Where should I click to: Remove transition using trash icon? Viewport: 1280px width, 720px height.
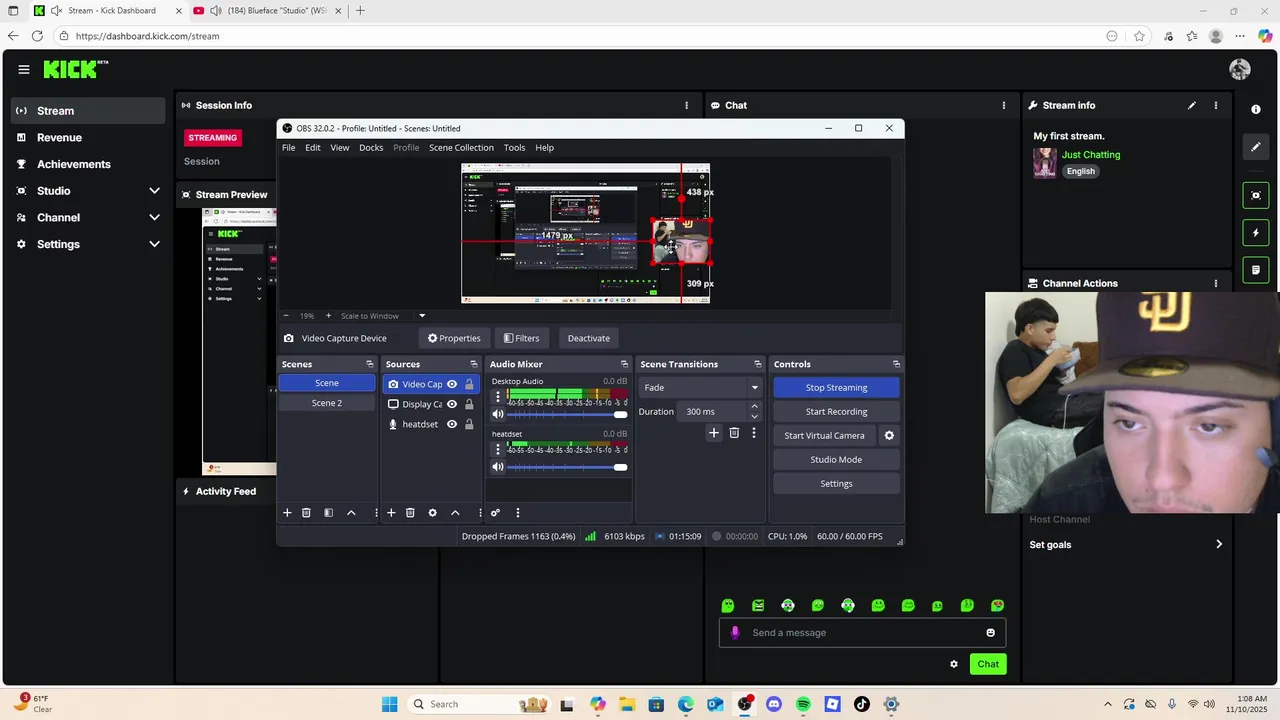pos(734,433)
